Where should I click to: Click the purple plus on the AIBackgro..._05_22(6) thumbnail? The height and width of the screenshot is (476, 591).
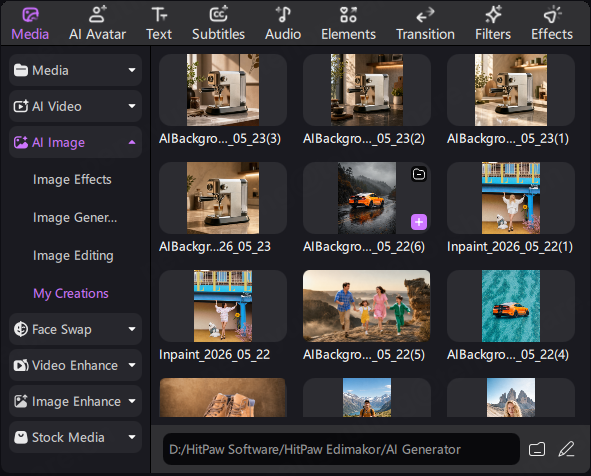[x=419, y=222]
